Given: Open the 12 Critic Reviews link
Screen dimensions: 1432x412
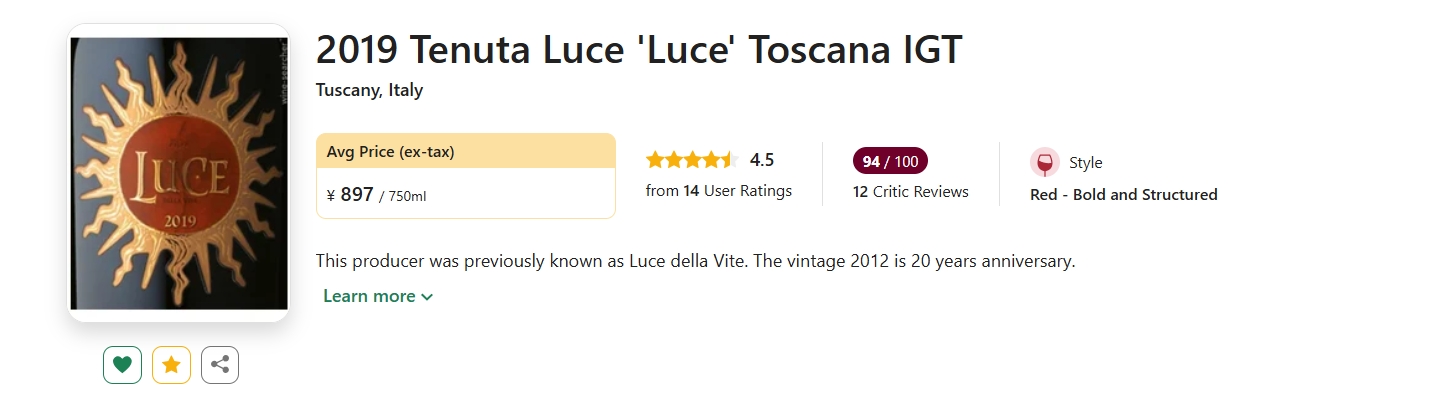Looking at the screenshot, I should [x=910, y=192].
